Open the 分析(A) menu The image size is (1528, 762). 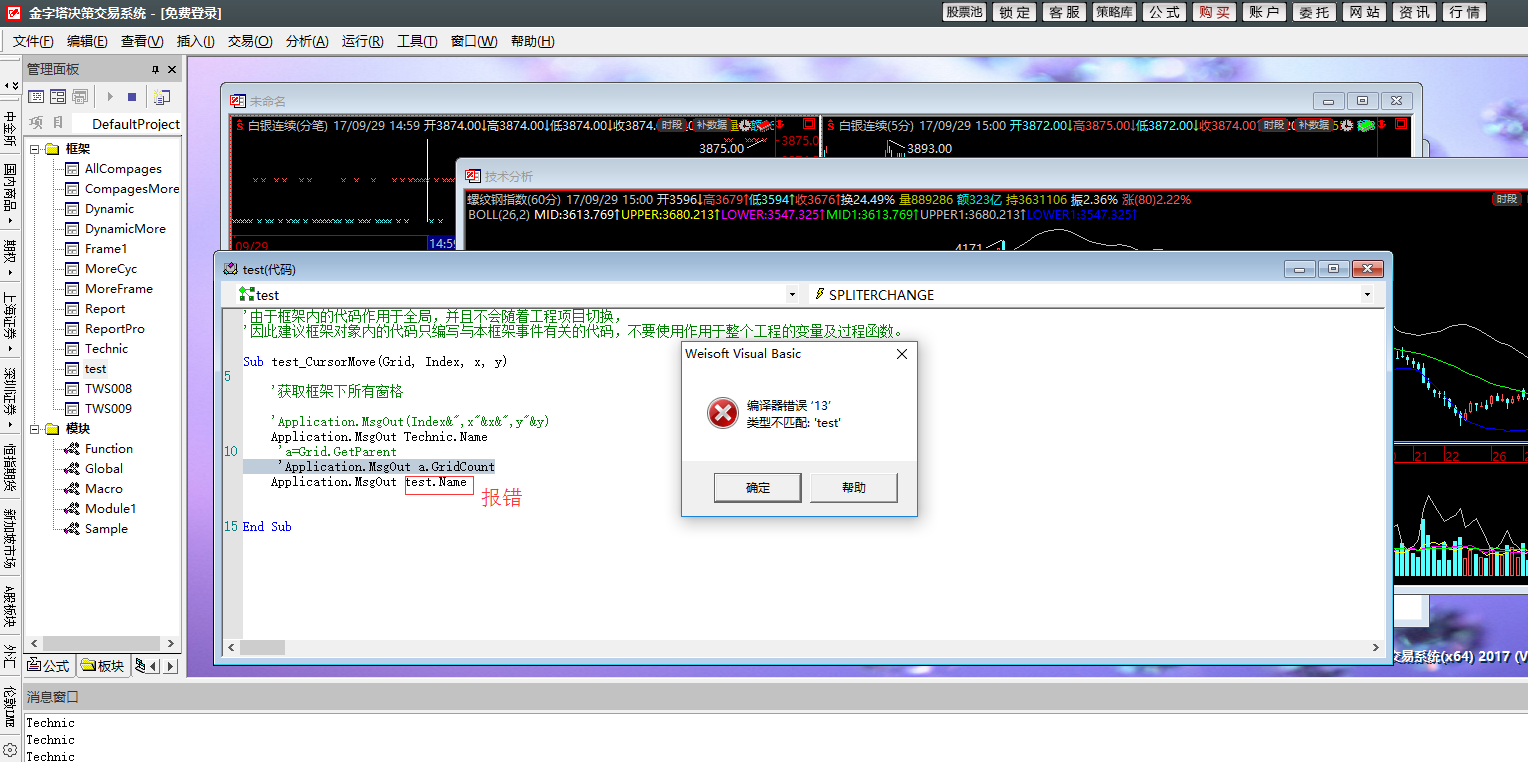tap(307, 41)
